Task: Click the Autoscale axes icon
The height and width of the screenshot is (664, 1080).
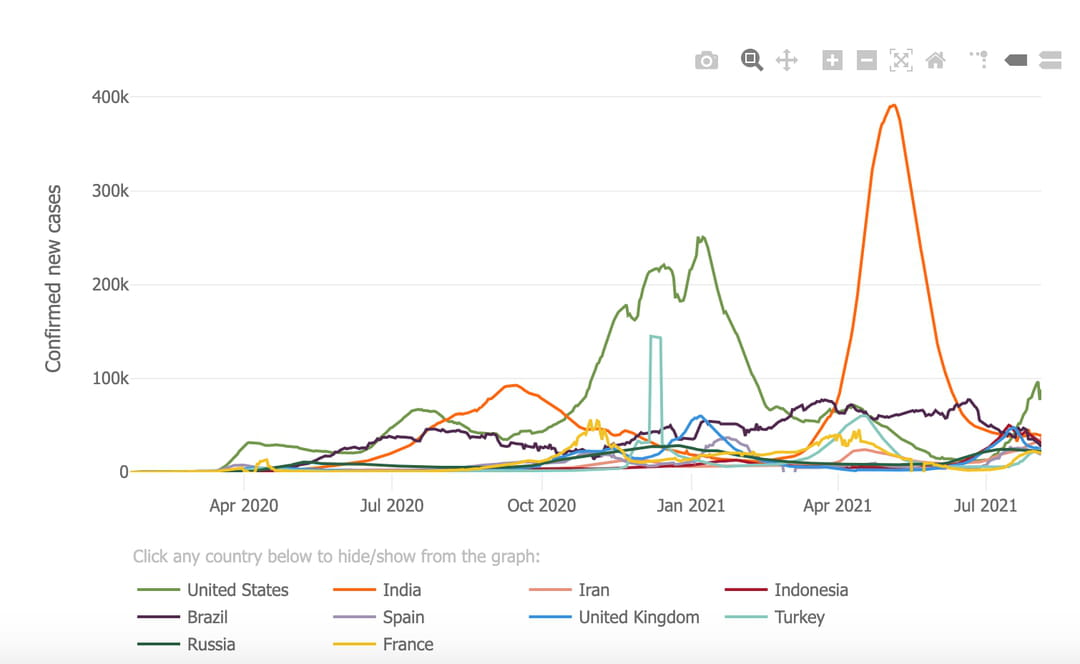Action: tap(901, 60)
